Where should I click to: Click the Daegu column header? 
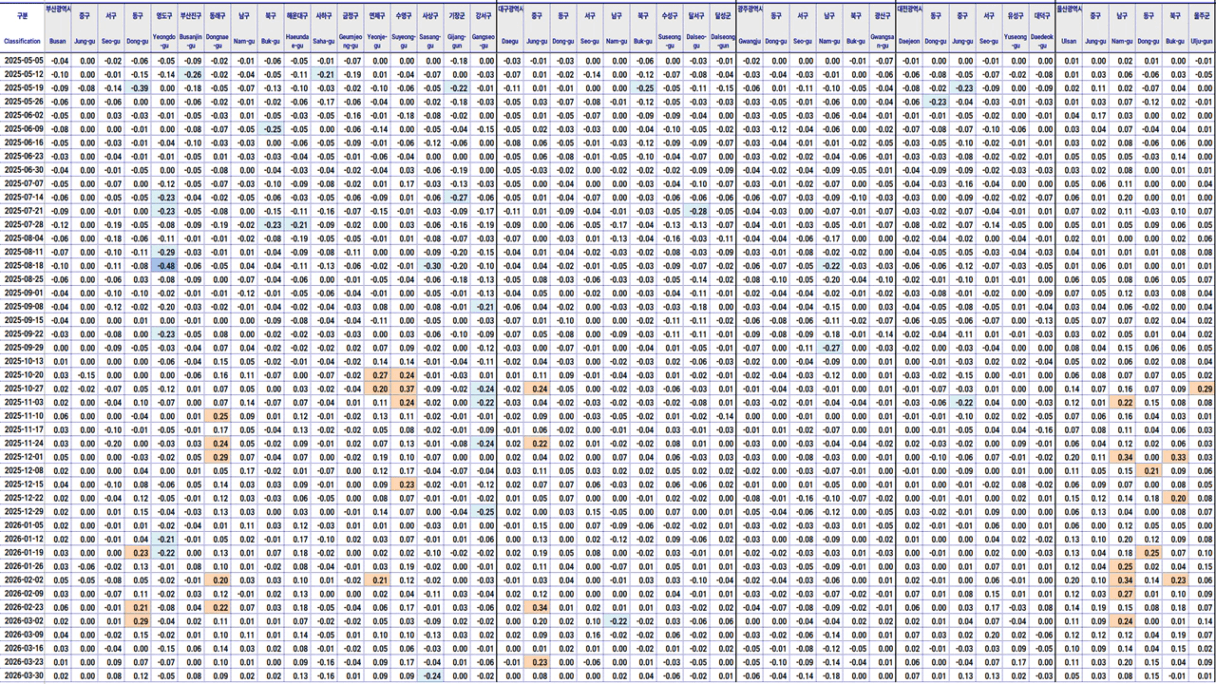click(510, 41)
